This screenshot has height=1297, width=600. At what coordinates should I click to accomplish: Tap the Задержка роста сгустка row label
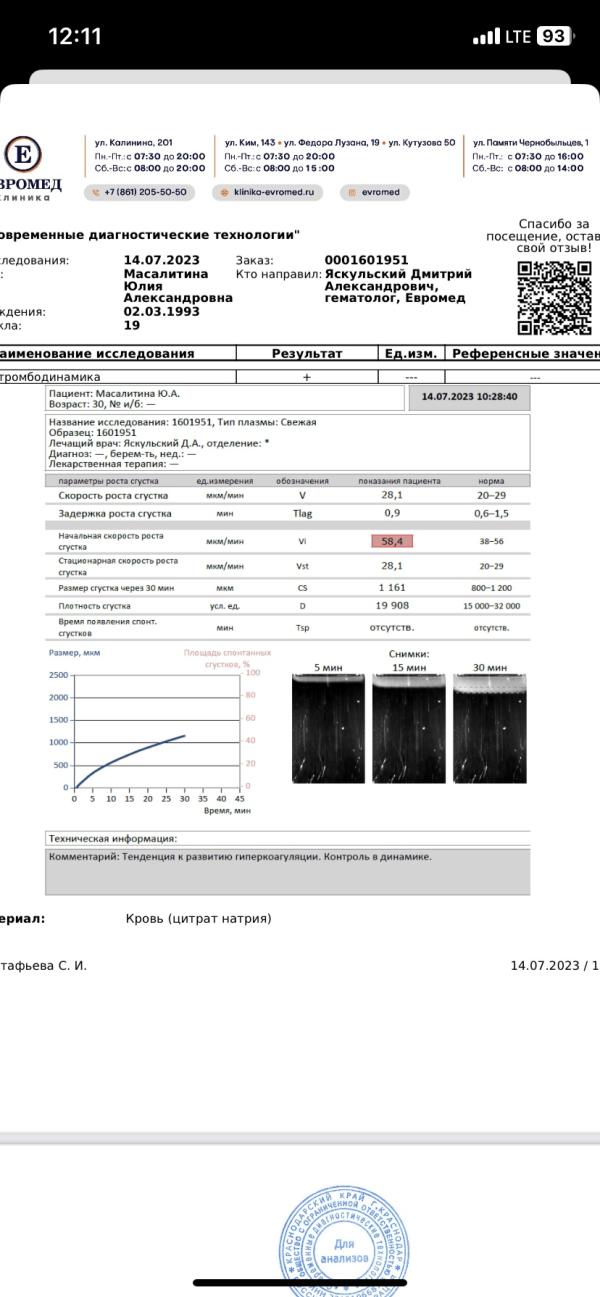[x=115, y=514]
